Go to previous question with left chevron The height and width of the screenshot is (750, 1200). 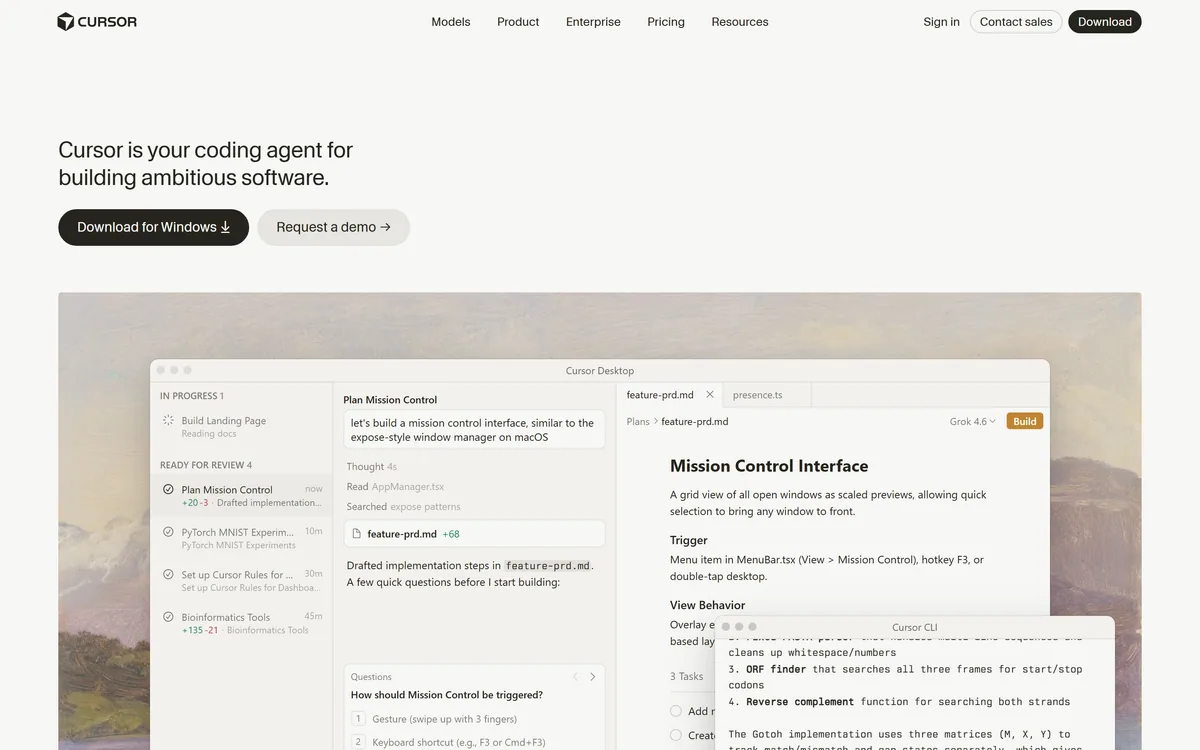pos(575,677)
